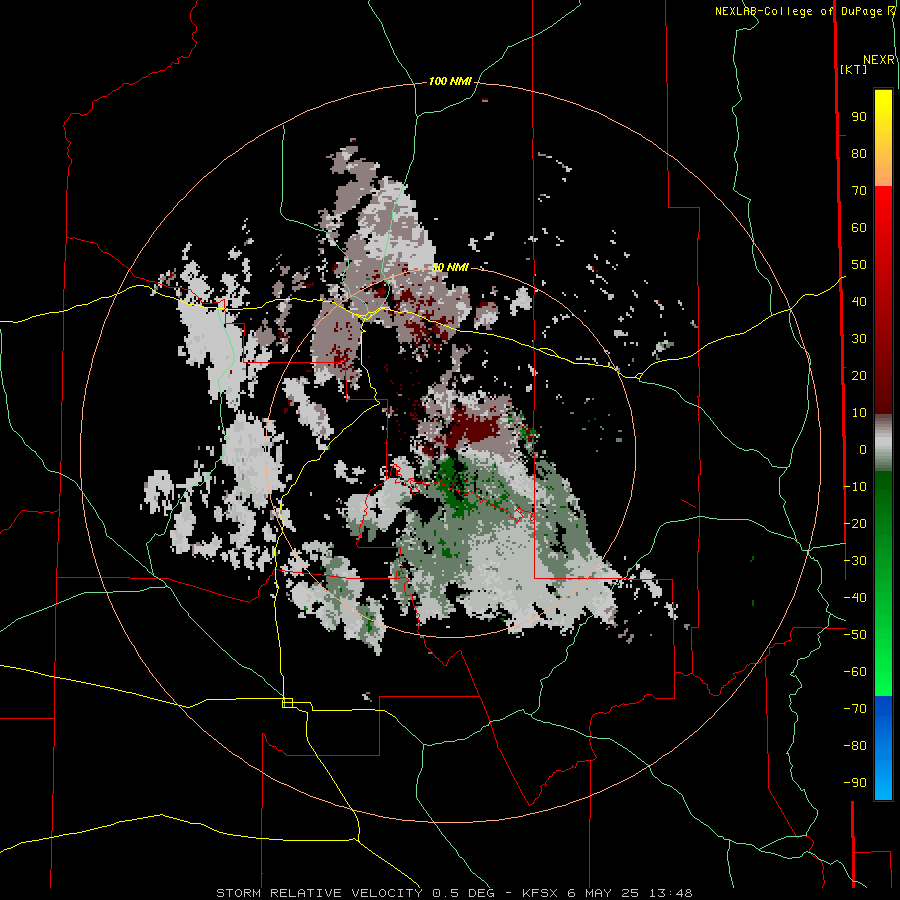Click the 50 value on the velocity scale
This screenshot has height=900, width=900.
[x=859, y=265]
